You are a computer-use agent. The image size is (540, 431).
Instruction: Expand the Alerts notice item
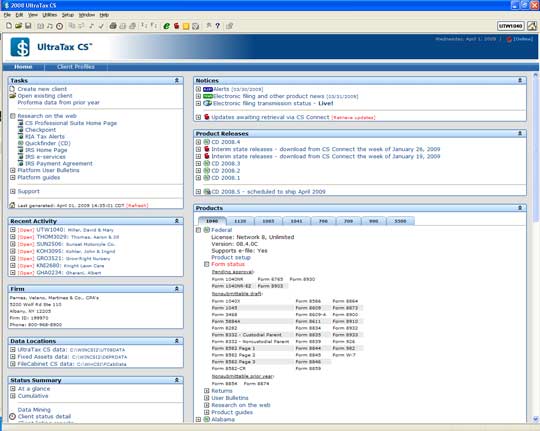(198, 89)
